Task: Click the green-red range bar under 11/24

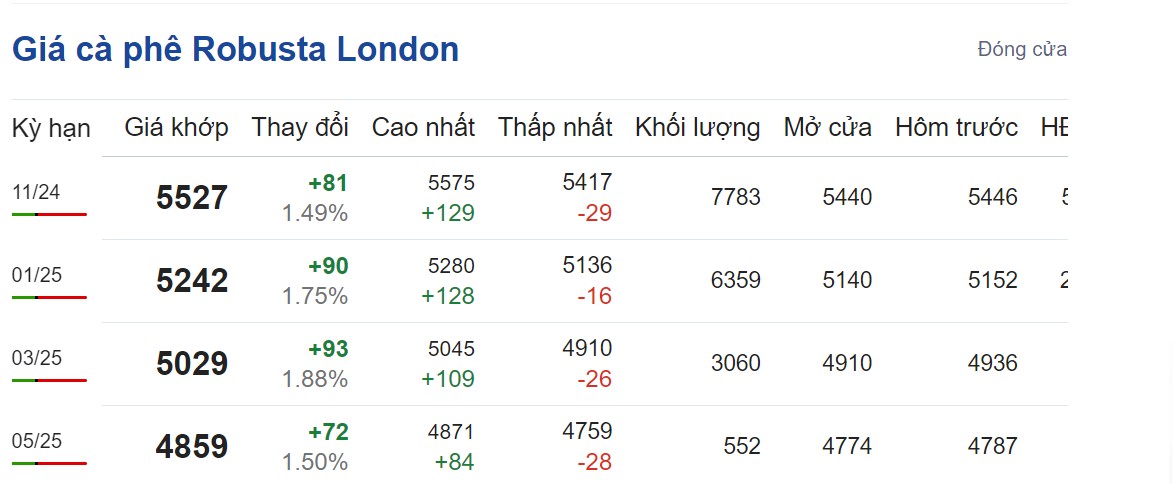Action: pos(49,214)
